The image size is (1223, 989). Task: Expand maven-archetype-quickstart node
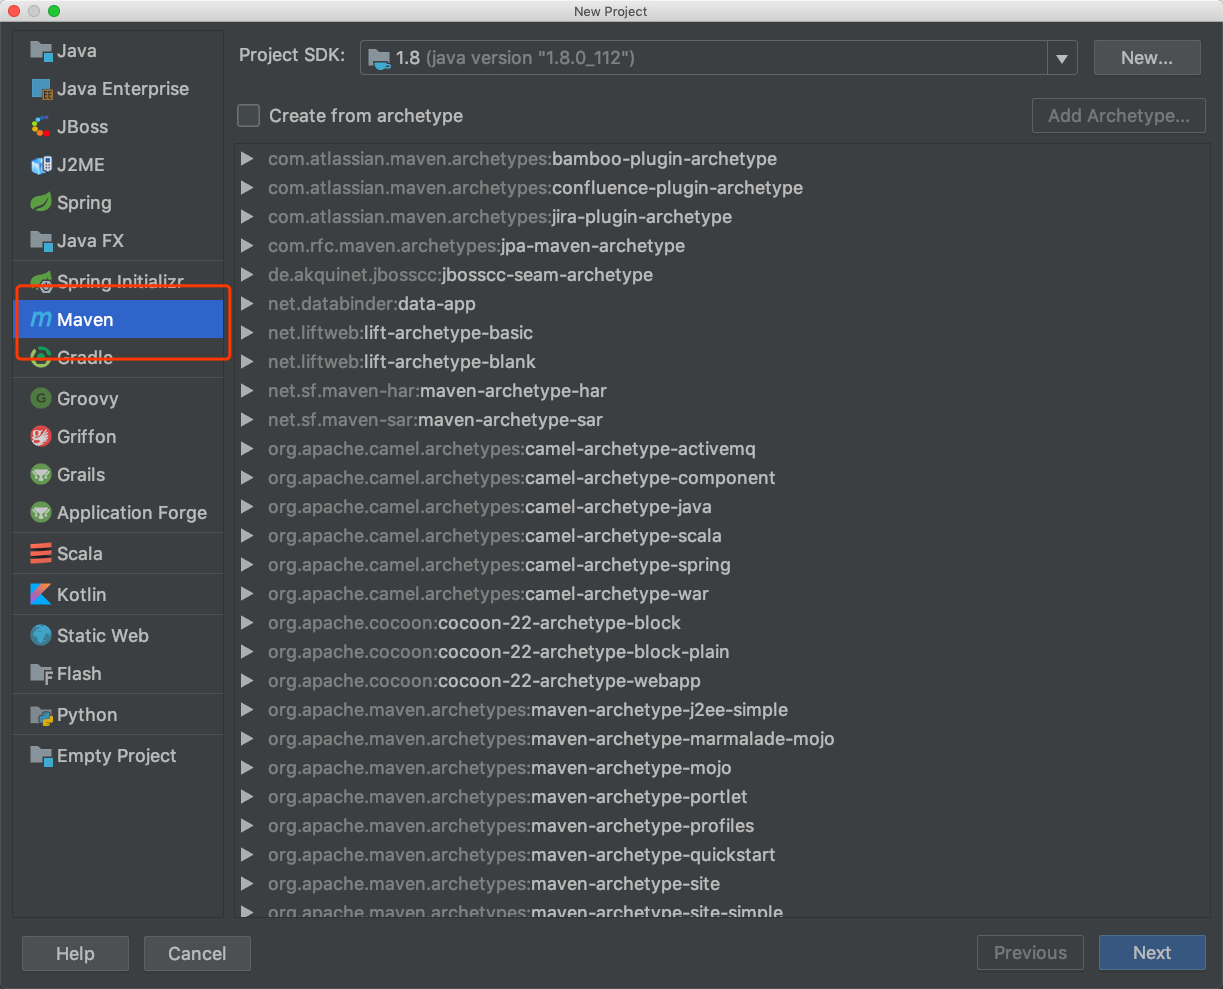pos(248,855)
